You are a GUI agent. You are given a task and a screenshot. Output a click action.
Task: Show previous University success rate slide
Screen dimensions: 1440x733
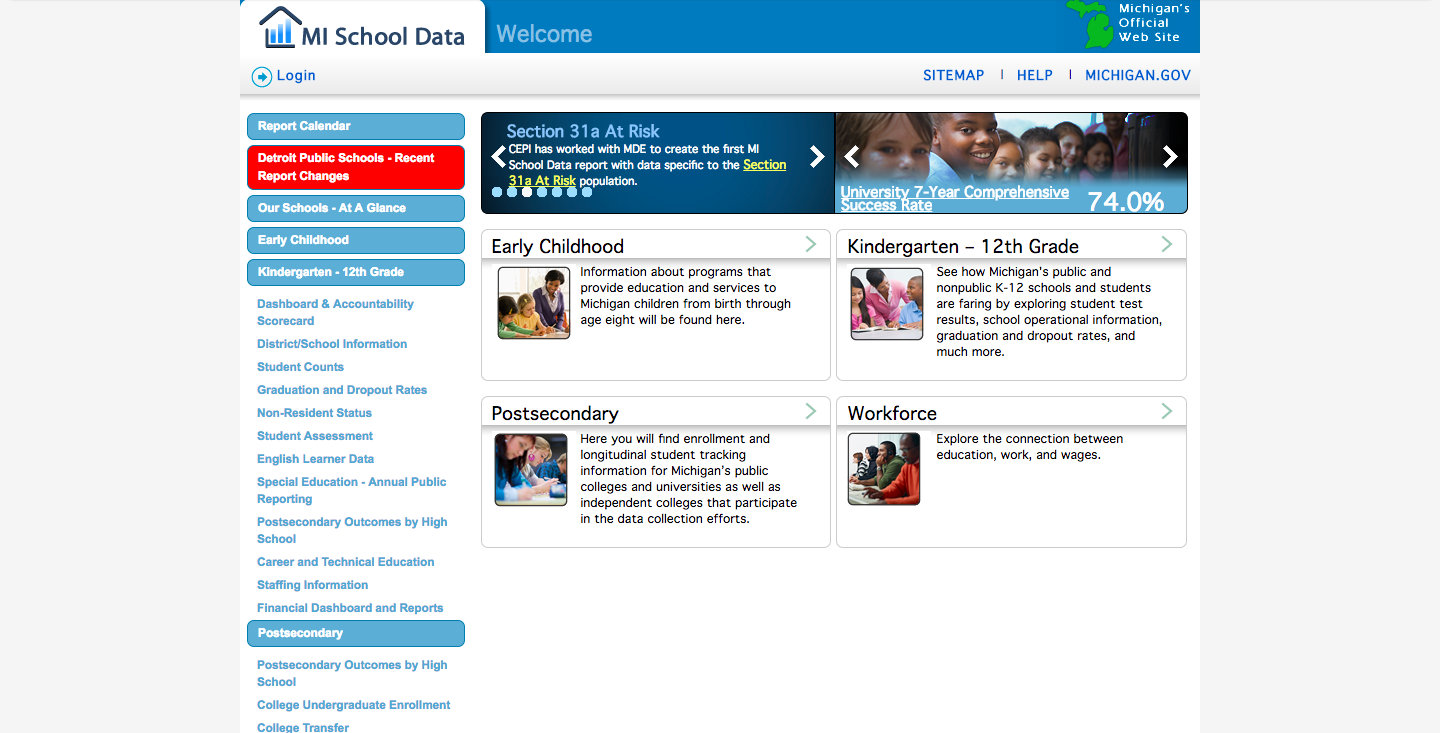852,157
